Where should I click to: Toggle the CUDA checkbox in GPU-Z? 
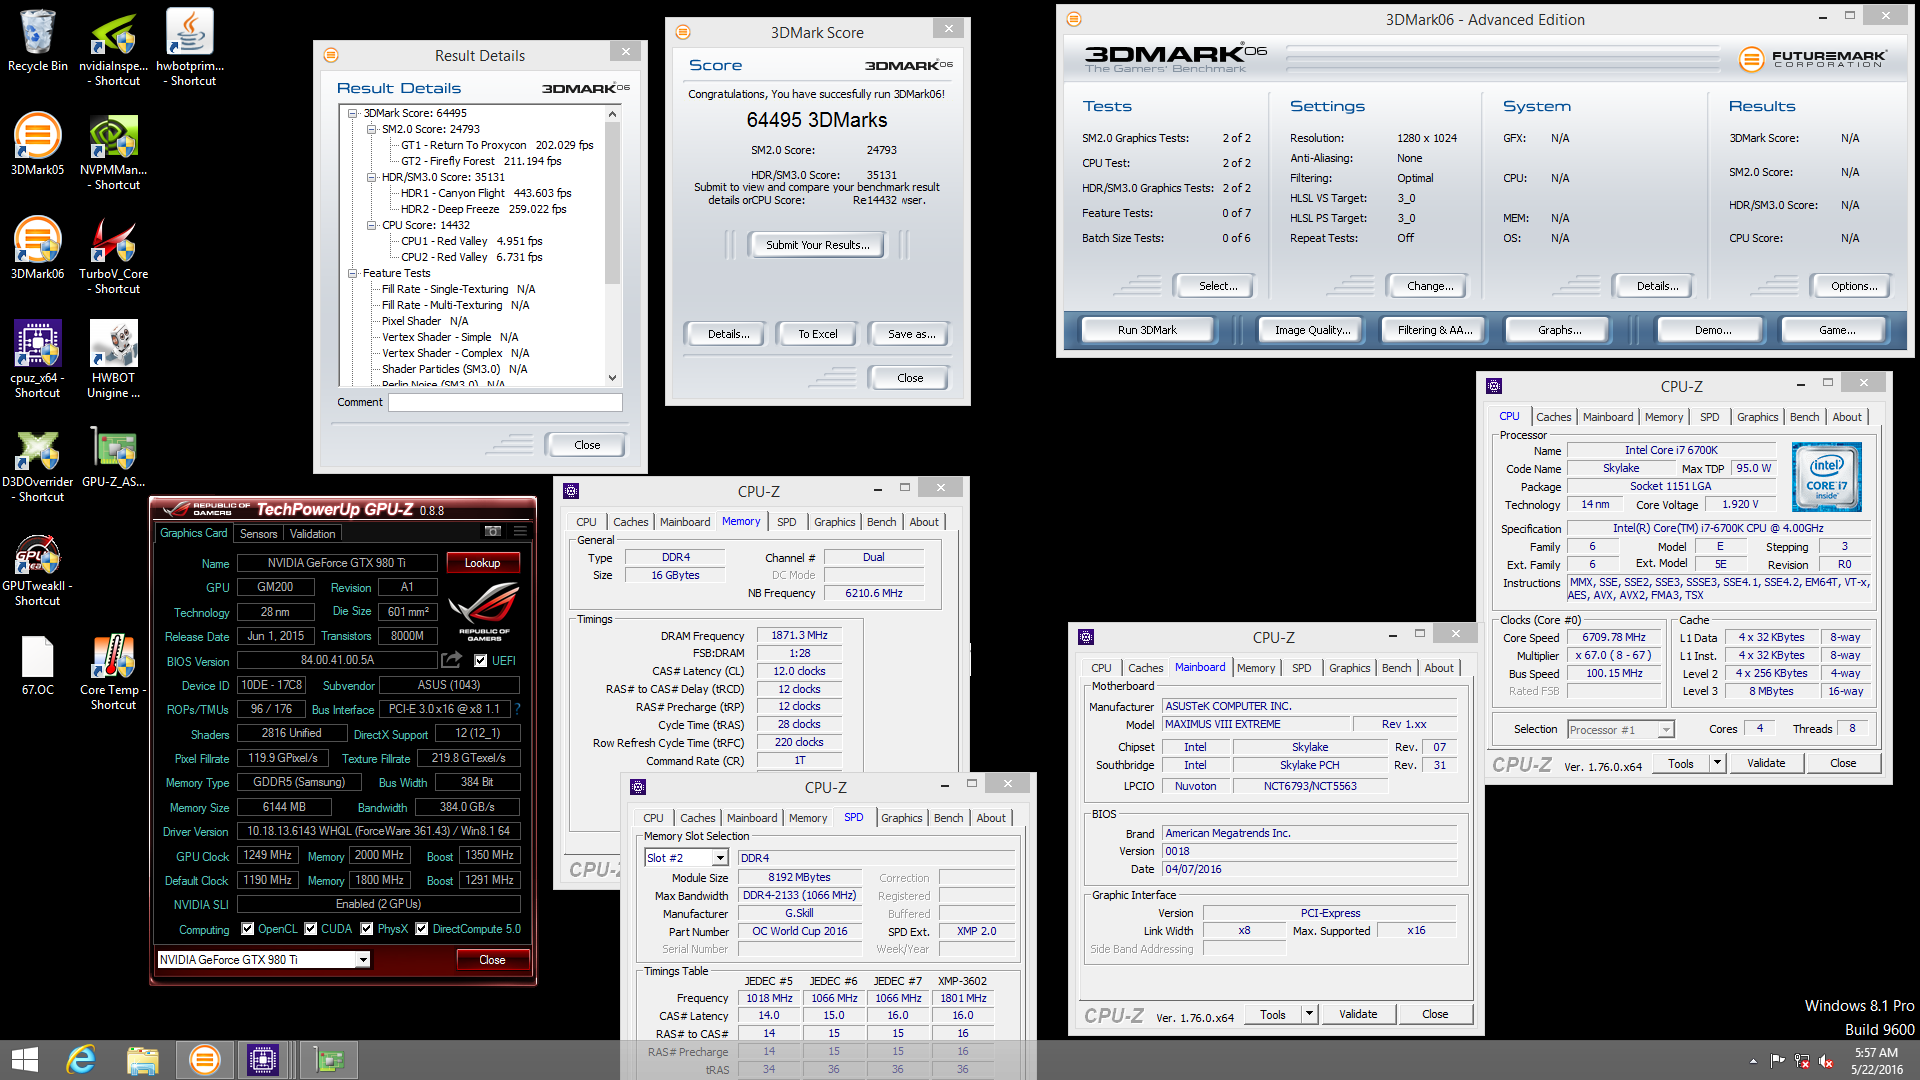click(x=311, y=929)
